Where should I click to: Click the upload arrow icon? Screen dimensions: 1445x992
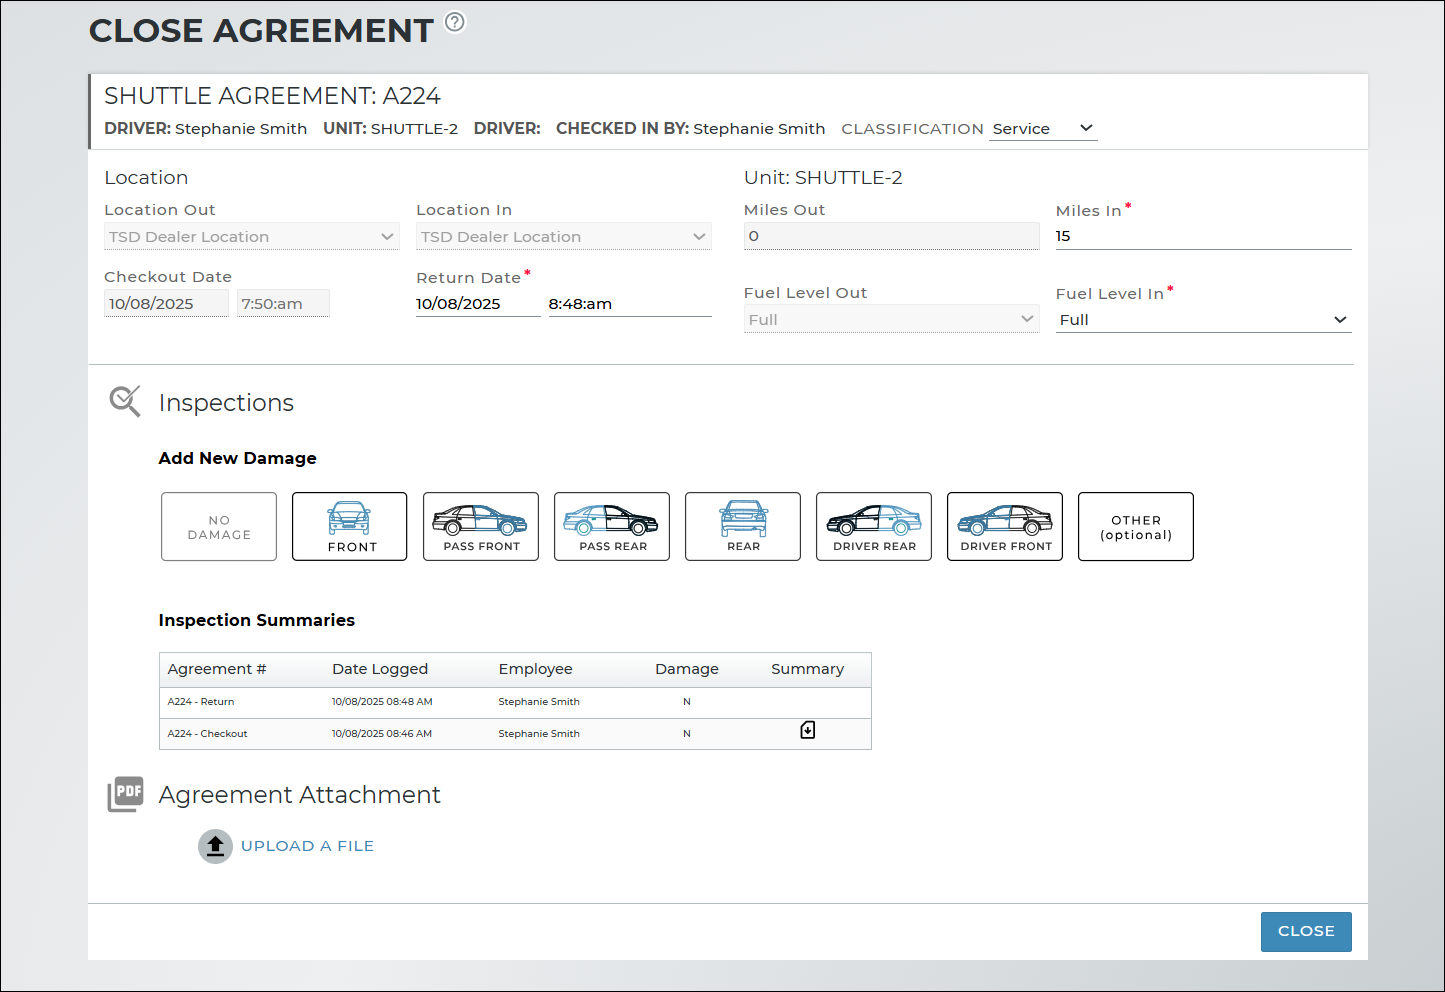[215, 846]
